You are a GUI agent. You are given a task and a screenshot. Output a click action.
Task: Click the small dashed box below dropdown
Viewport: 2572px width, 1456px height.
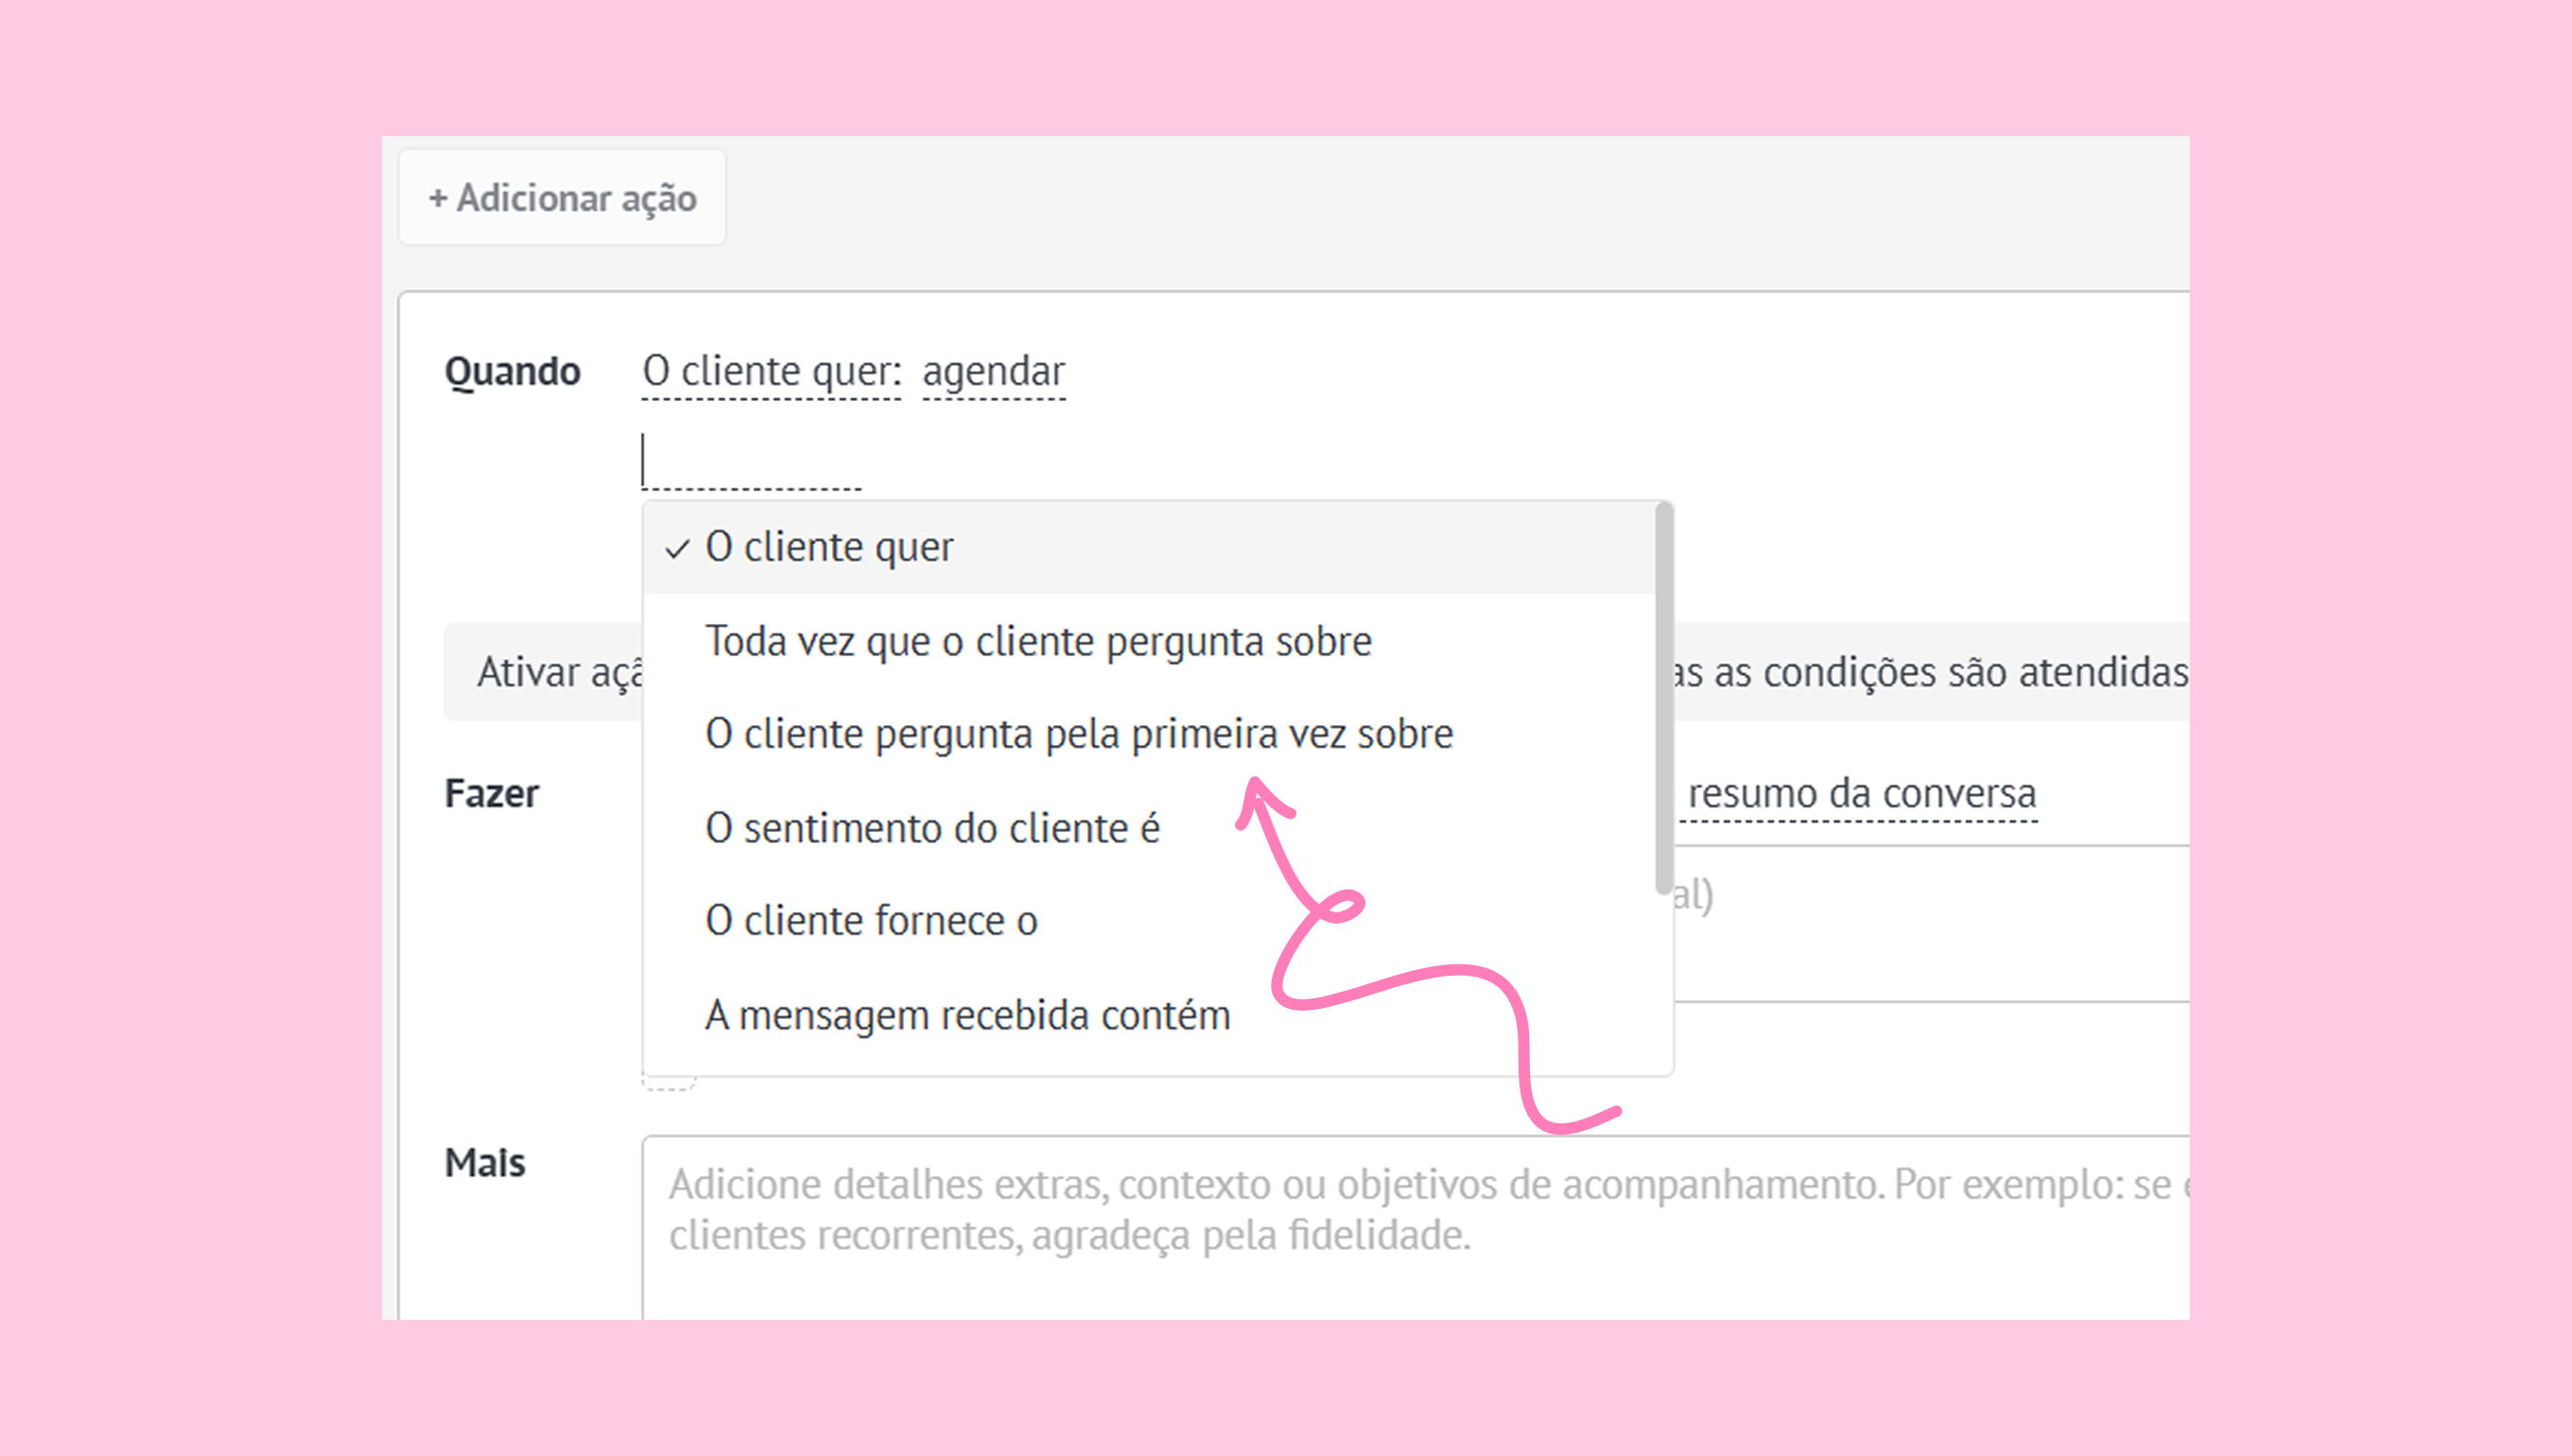[x=668, y=1083]
